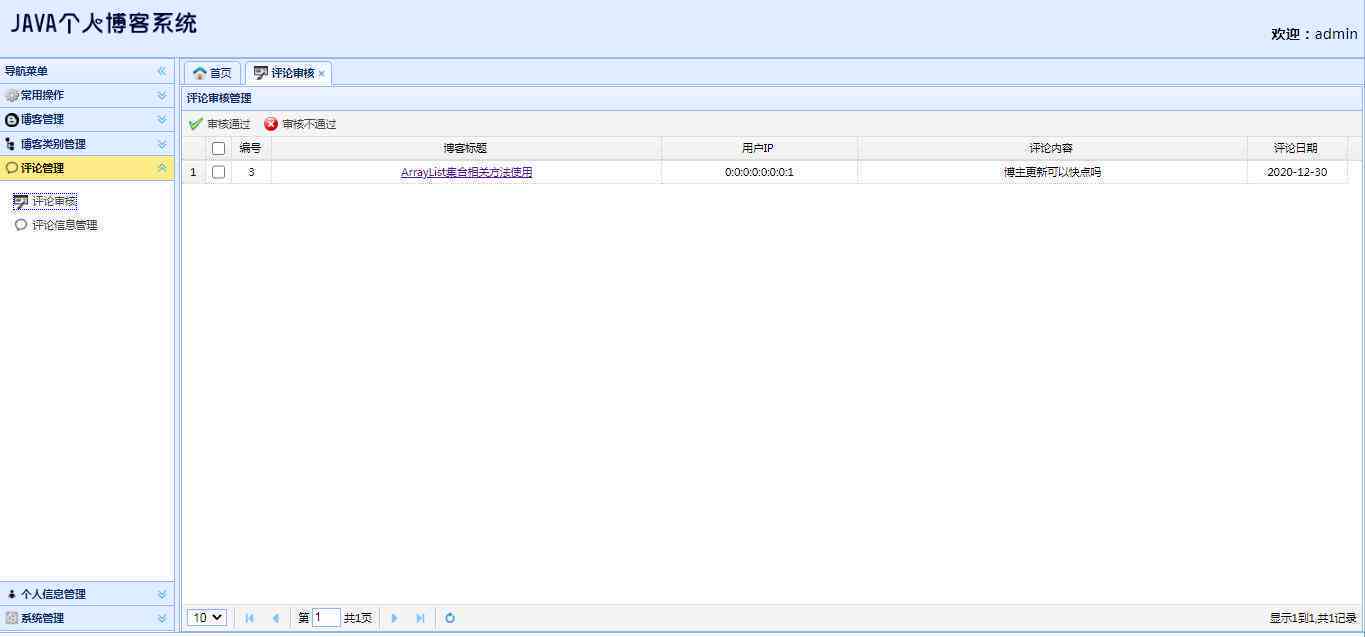Check the select-all header checkbox
Image resolution: width=1365 pixels, height=637 pixels.
218,148
